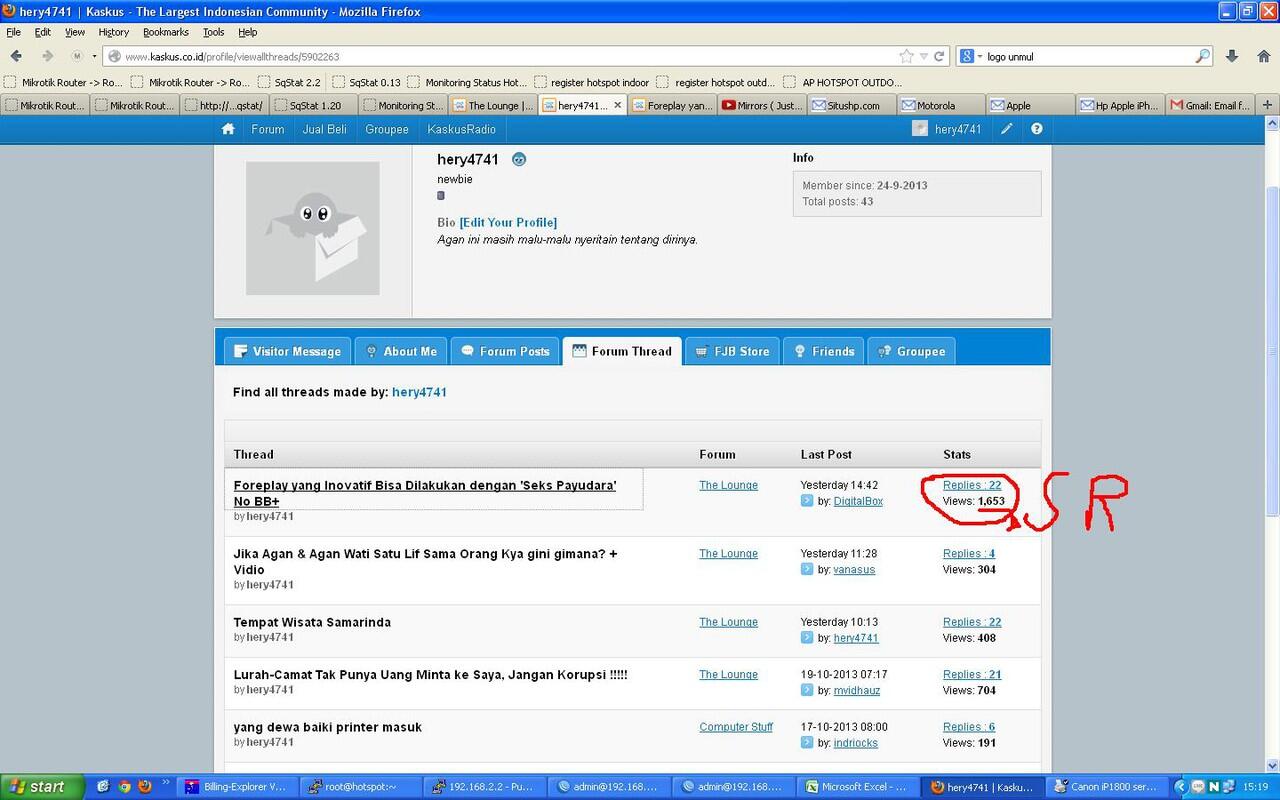Open the Help menu

pyautogui.click(x=248, y=32)
